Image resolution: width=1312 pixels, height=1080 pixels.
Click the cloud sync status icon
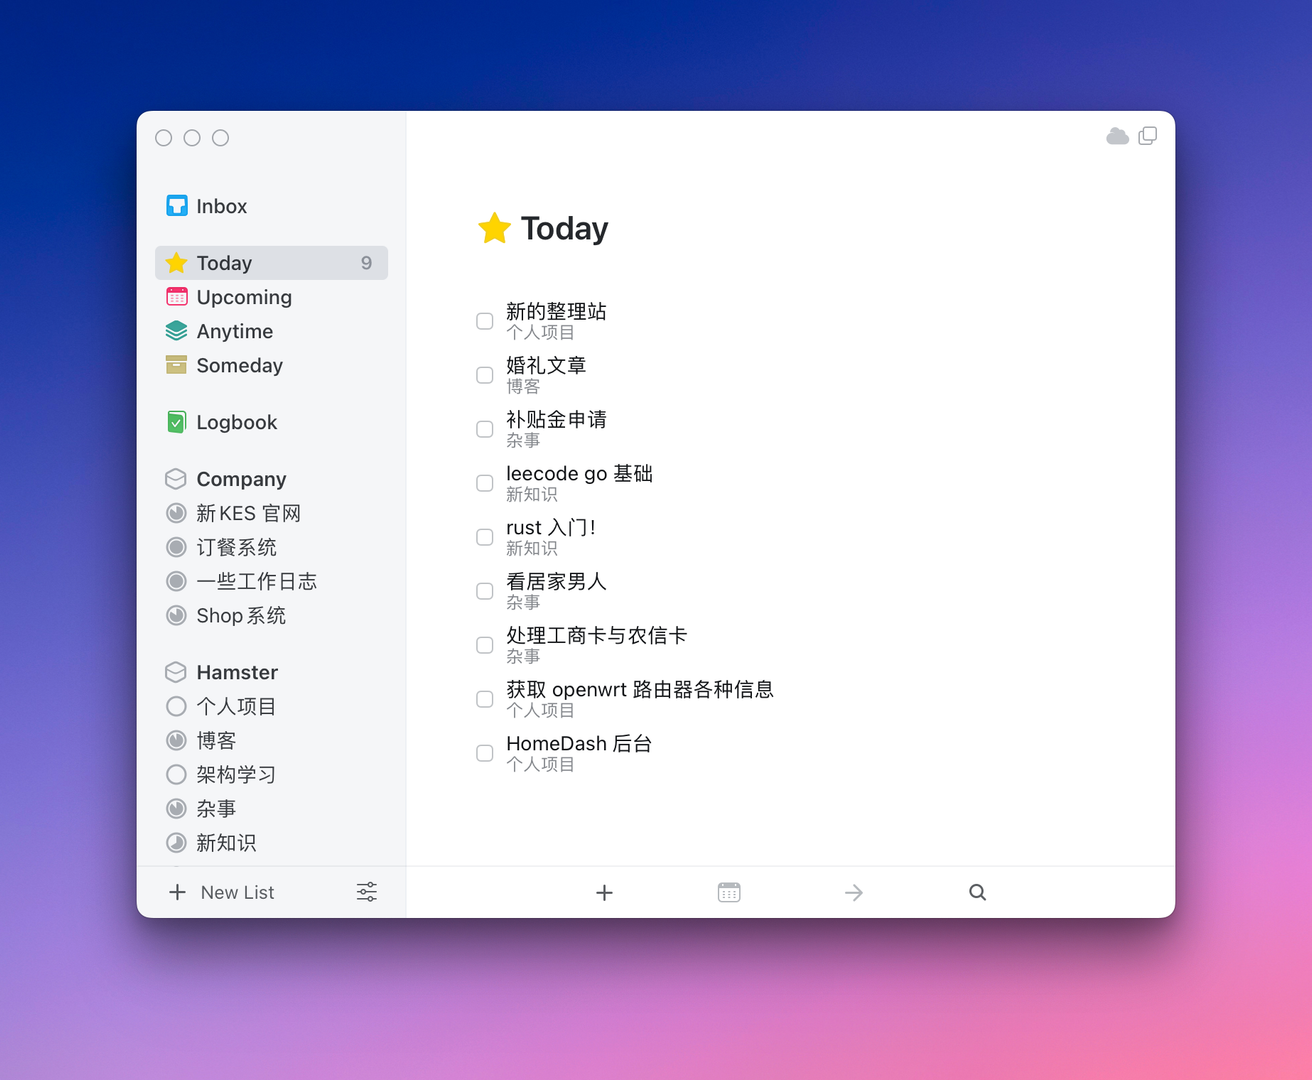point(1117,136)
